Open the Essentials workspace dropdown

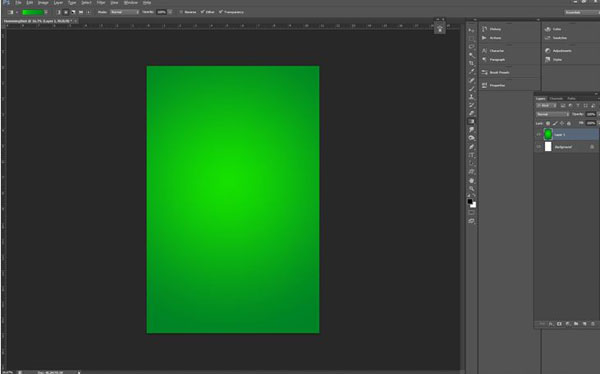tap(582, 12)
